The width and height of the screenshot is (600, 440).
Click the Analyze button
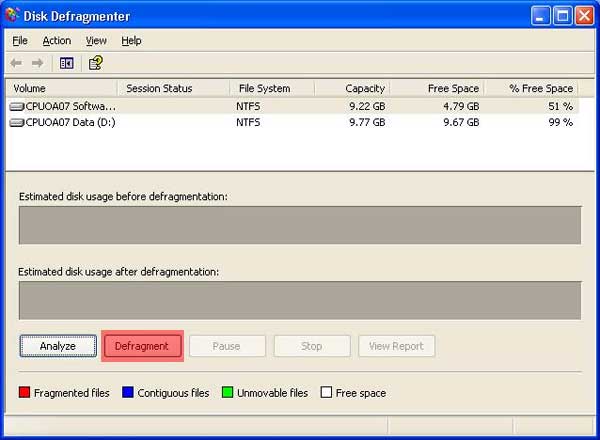(58, 346)
